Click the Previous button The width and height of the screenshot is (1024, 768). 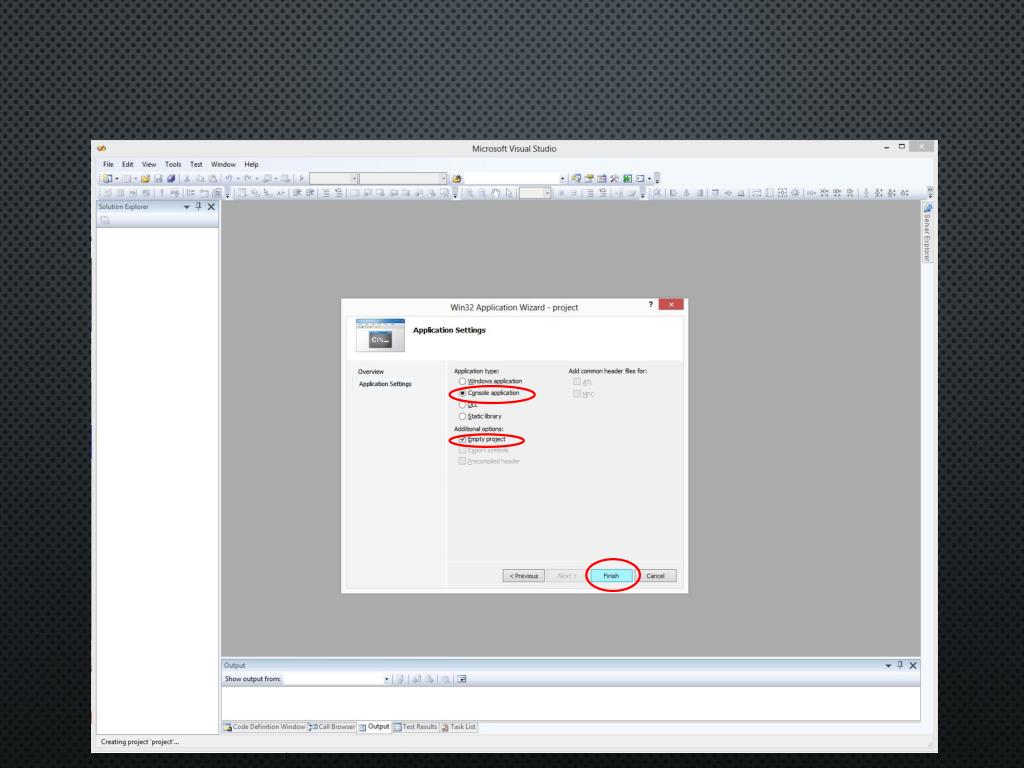pos(524,576)
